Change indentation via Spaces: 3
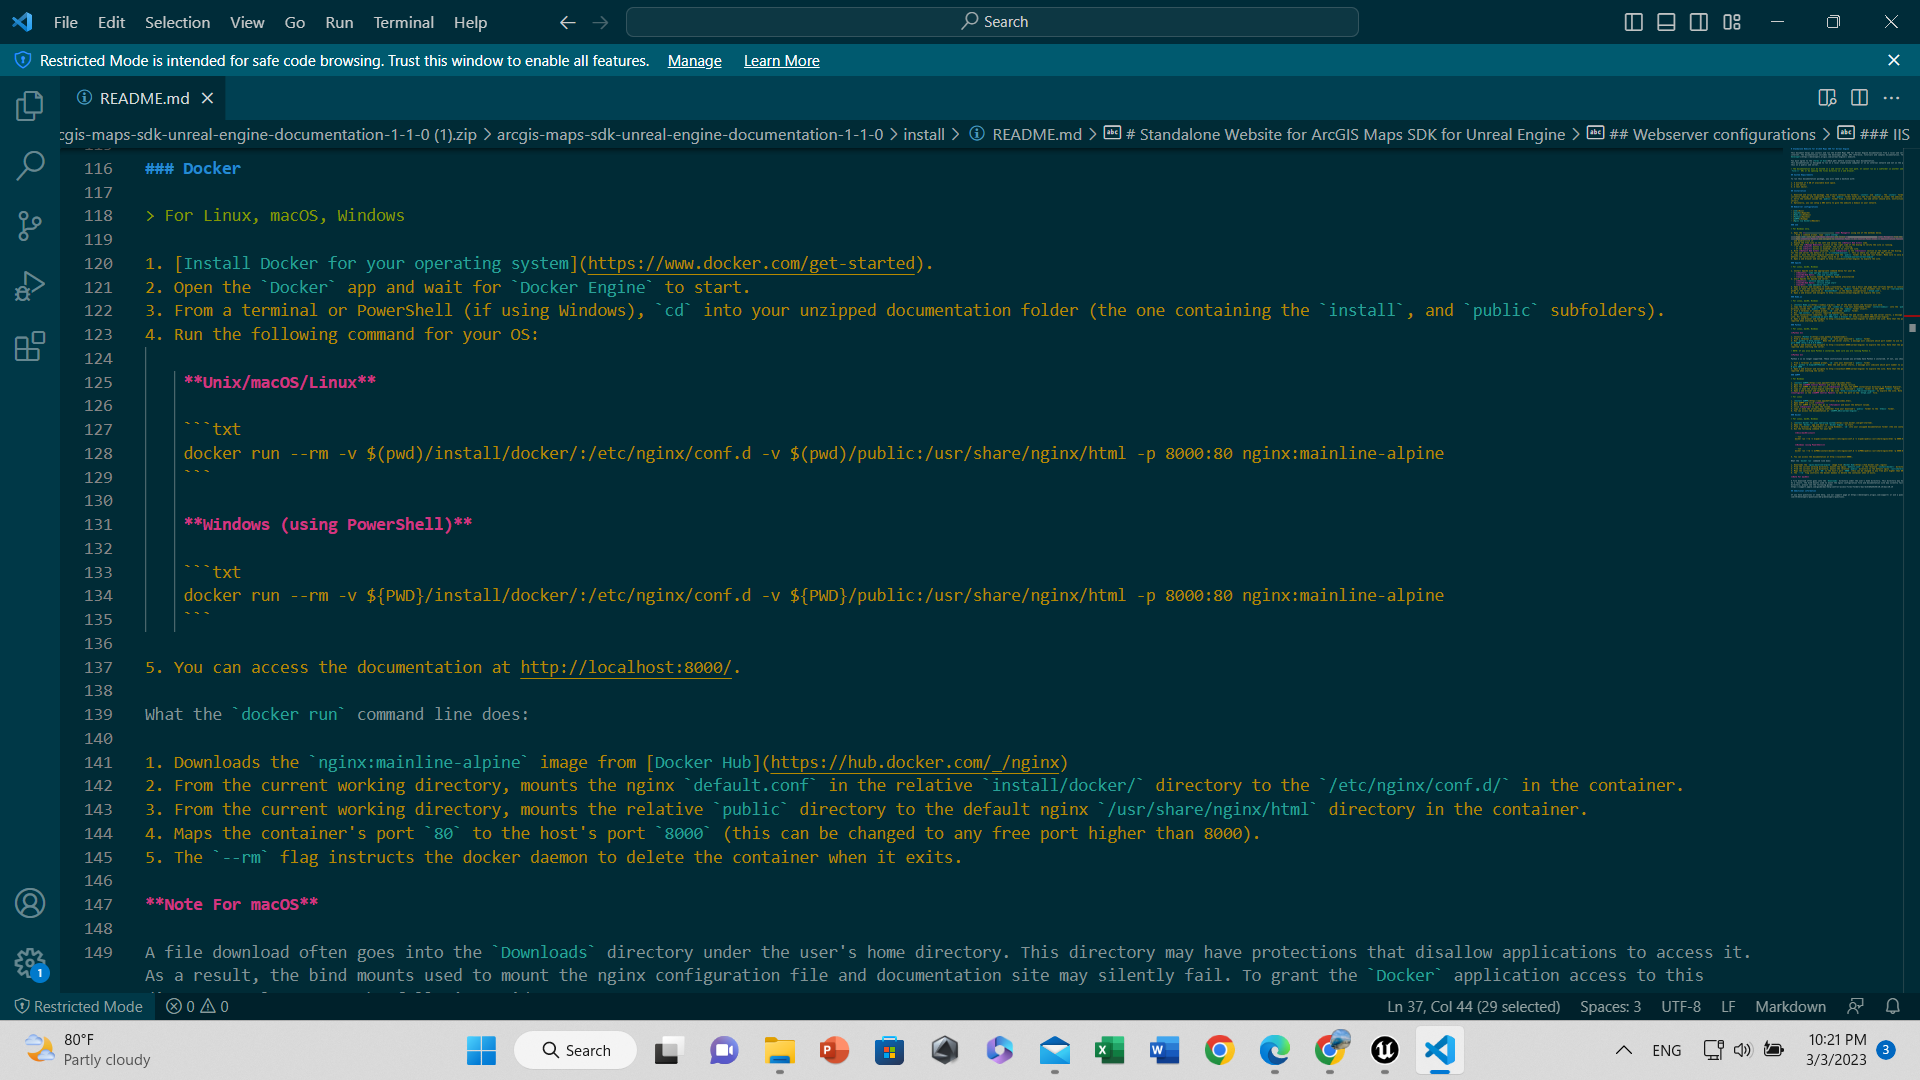1920x1080 pixels. click(x=1610, y=1006)
